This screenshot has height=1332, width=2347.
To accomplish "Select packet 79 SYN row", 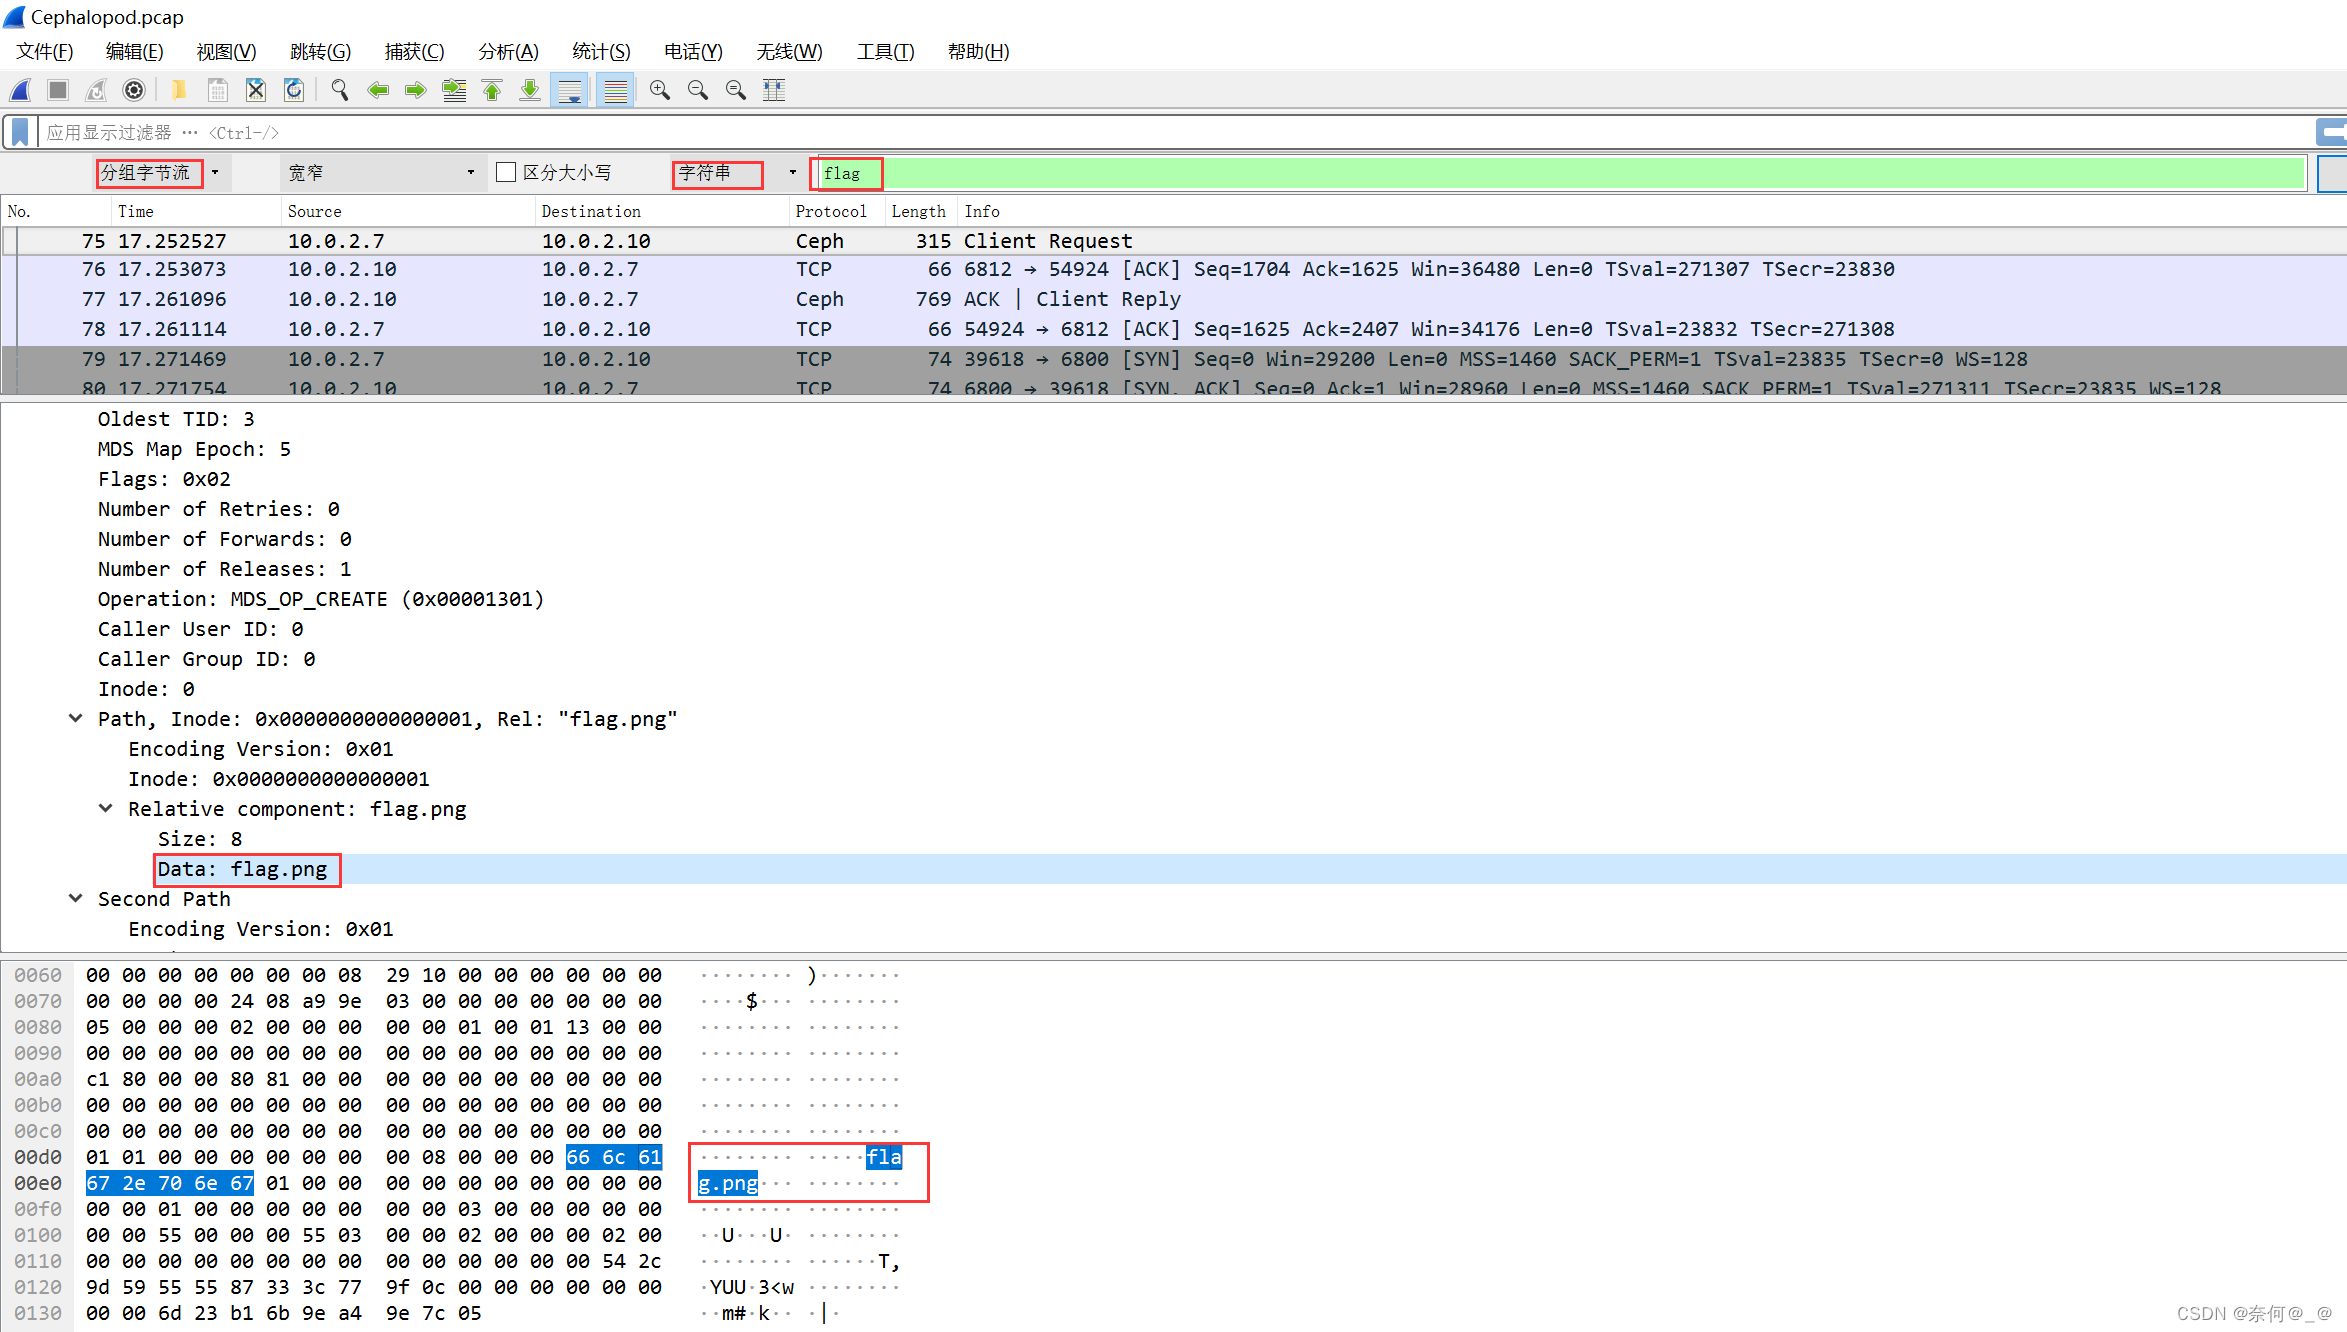I will click(1174, 360).
